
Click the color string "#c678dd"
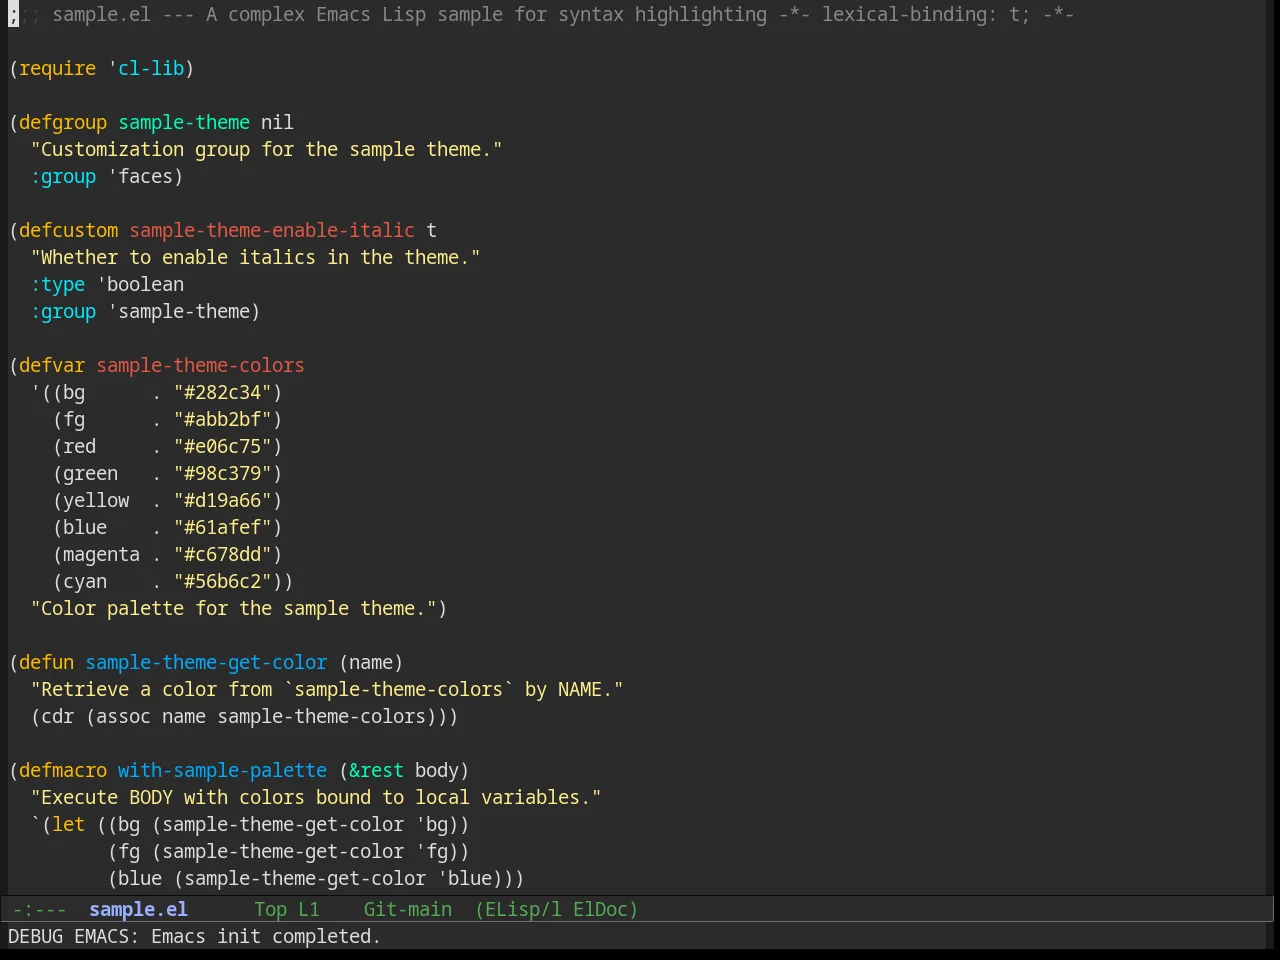pos(222,554)
